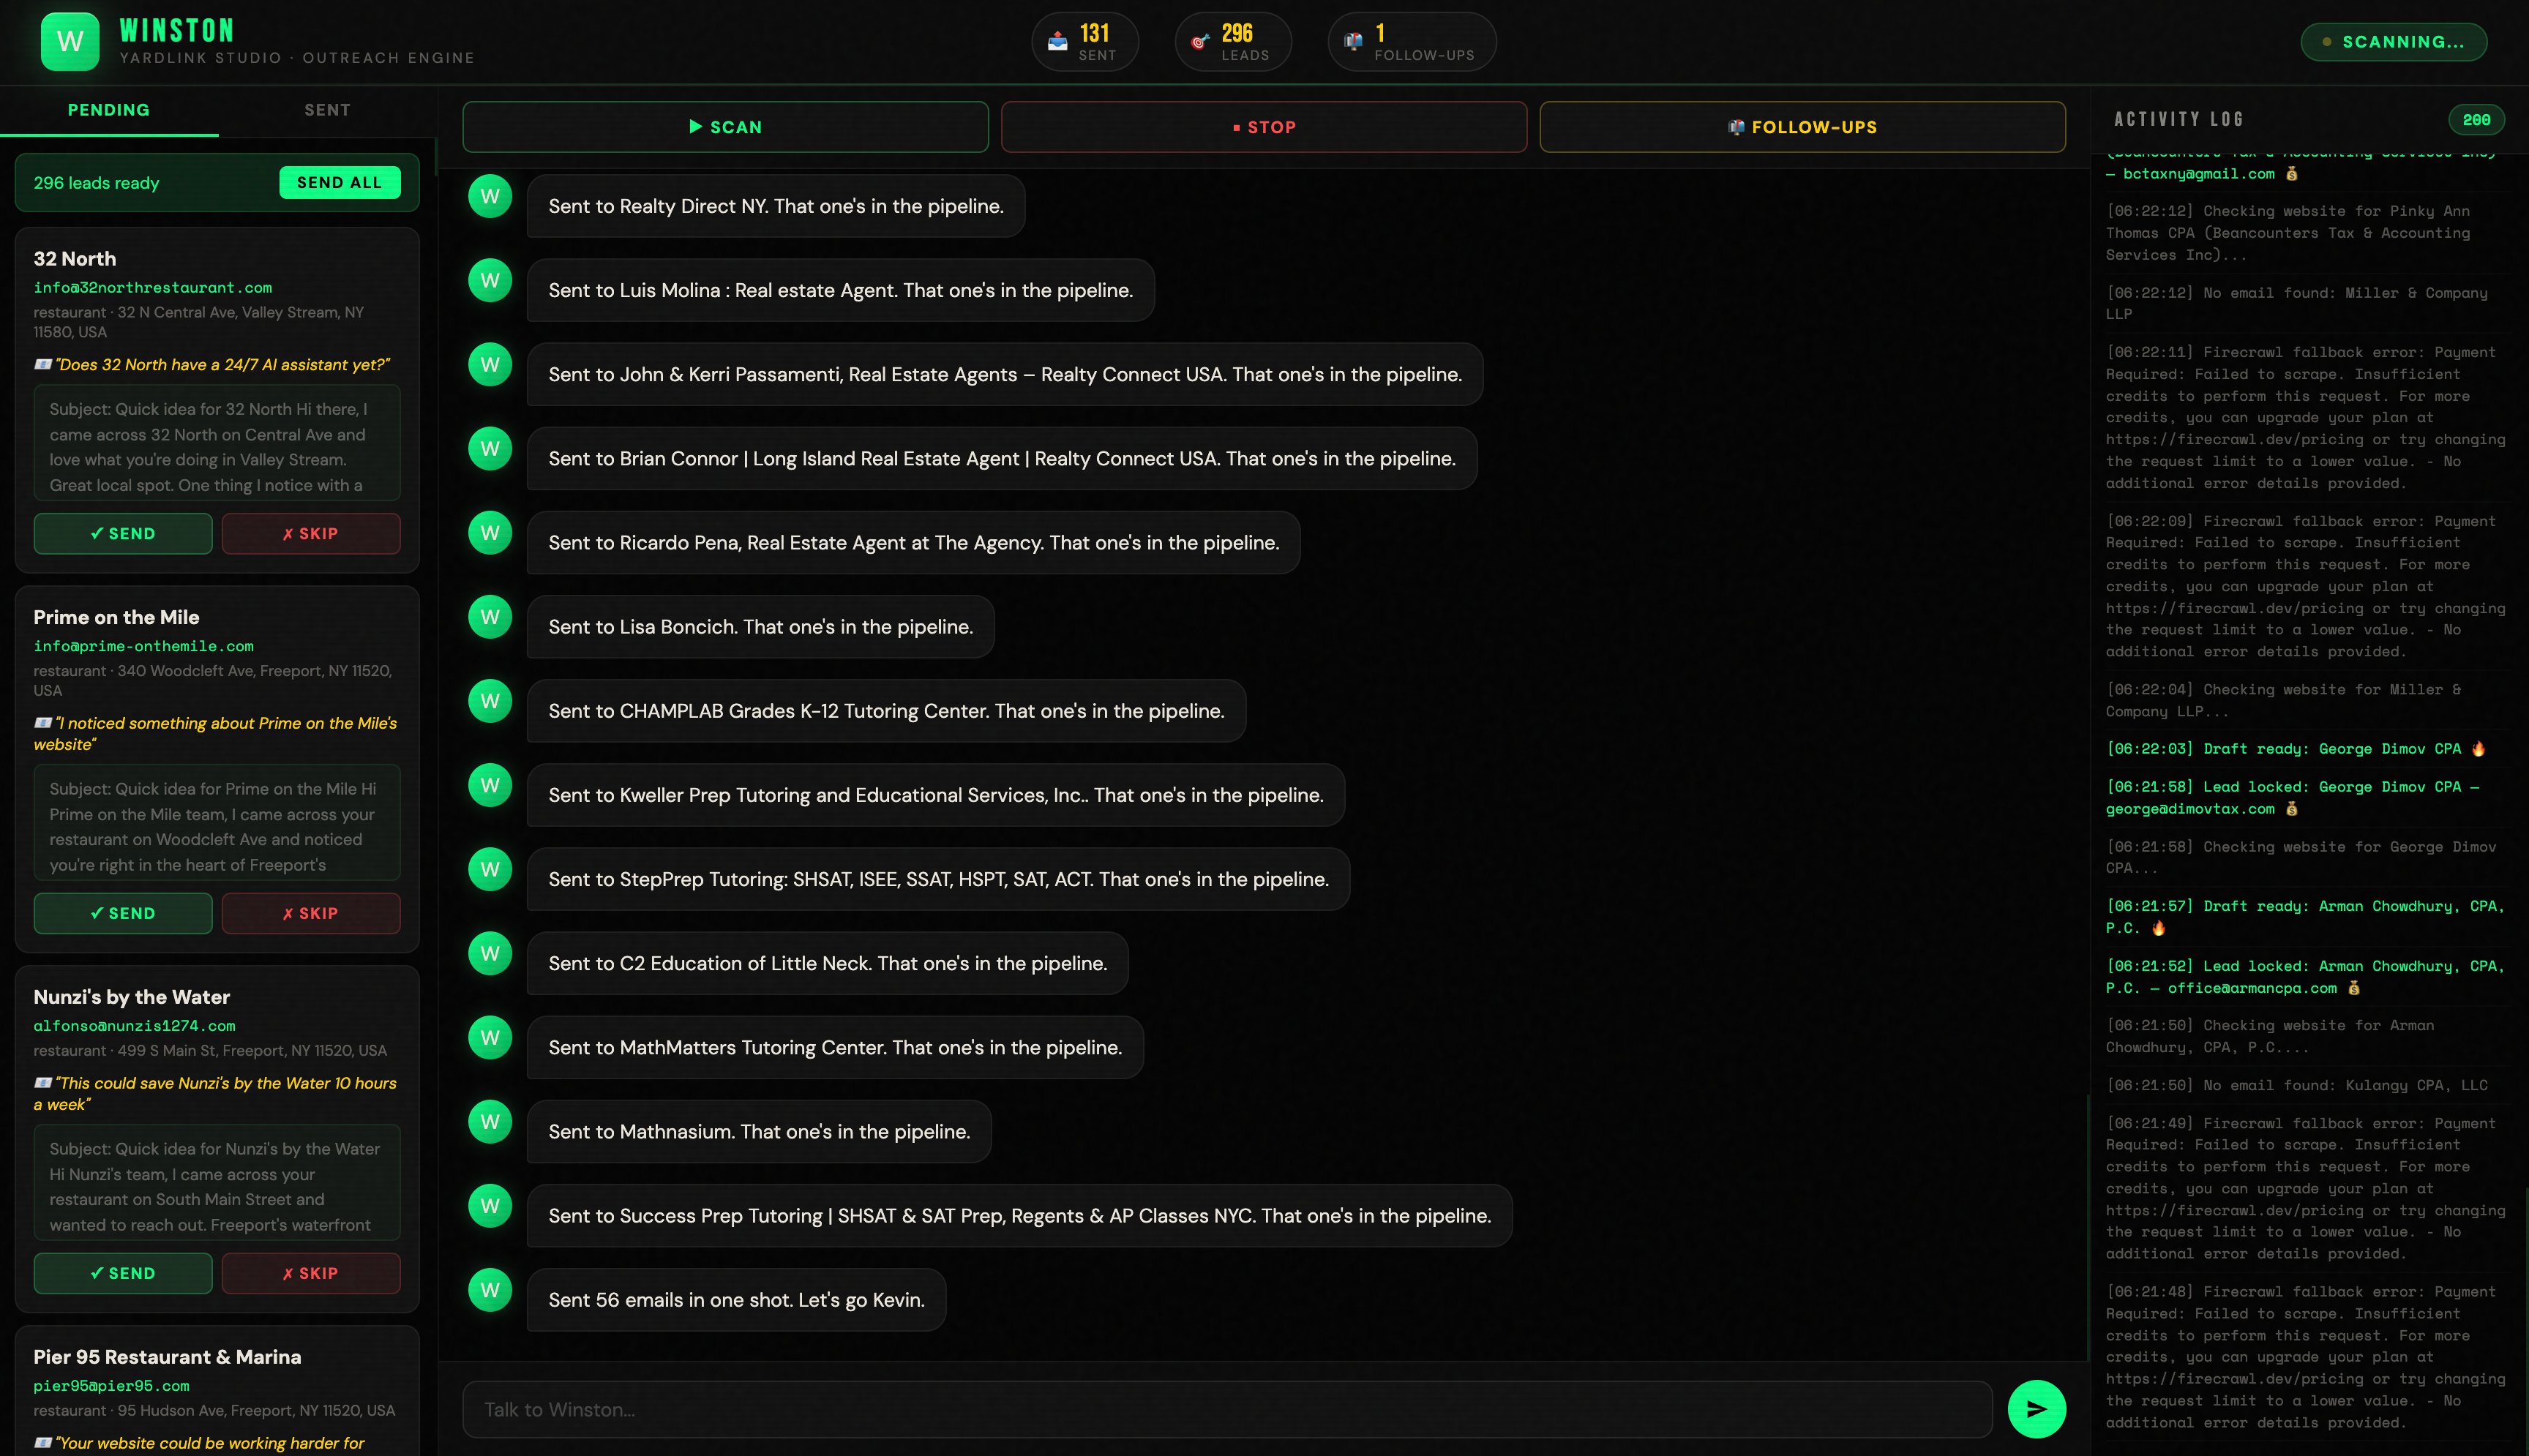The height and width of the screenshot is (1456, 2529).
Task: Switch to the Pending tab
Action: [x=109, y=110]
